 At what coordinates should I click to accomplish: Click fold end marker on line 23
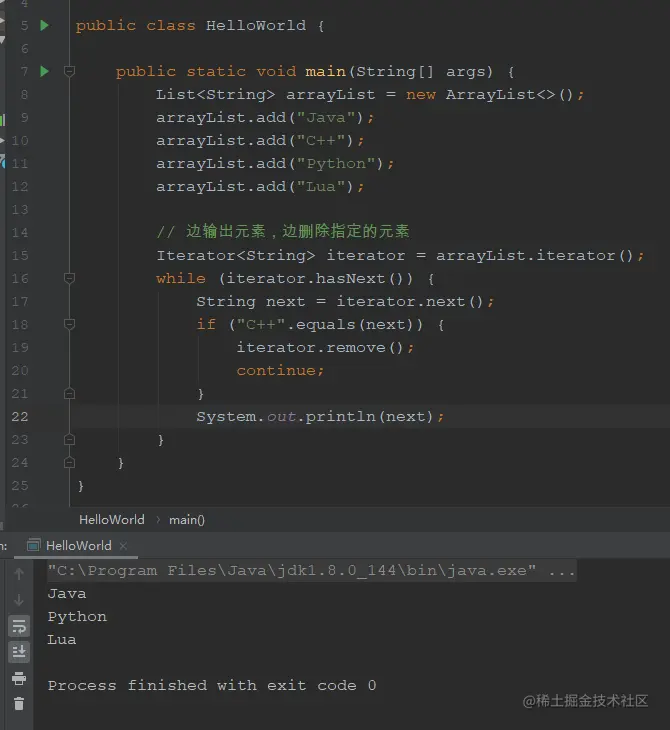tap(69, 439)
